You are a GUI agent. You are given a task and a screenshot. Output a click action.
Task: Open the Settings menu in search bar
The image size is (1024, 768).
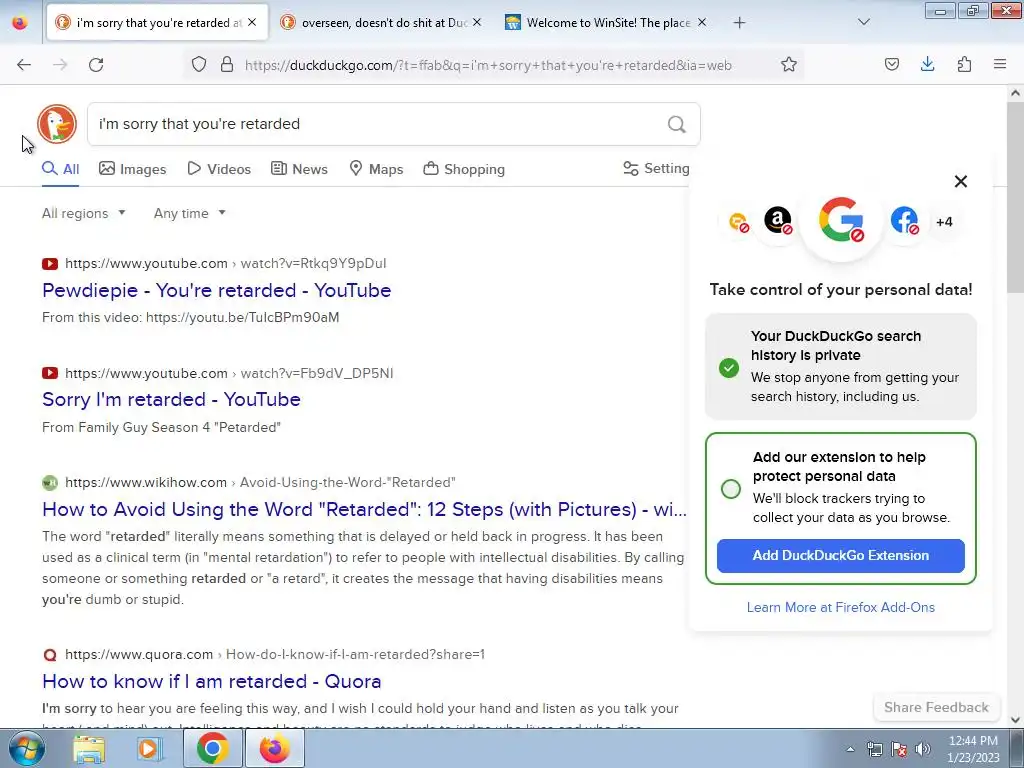pyautogui.click(x=656, y=168)
